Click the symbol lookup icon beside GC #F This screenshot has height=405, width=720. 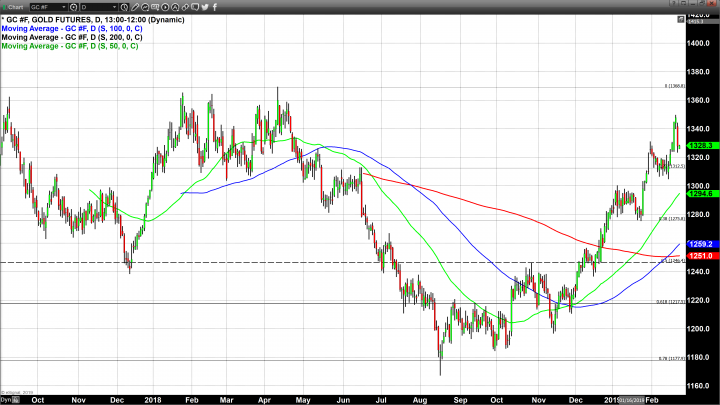(x=74, y=7)
